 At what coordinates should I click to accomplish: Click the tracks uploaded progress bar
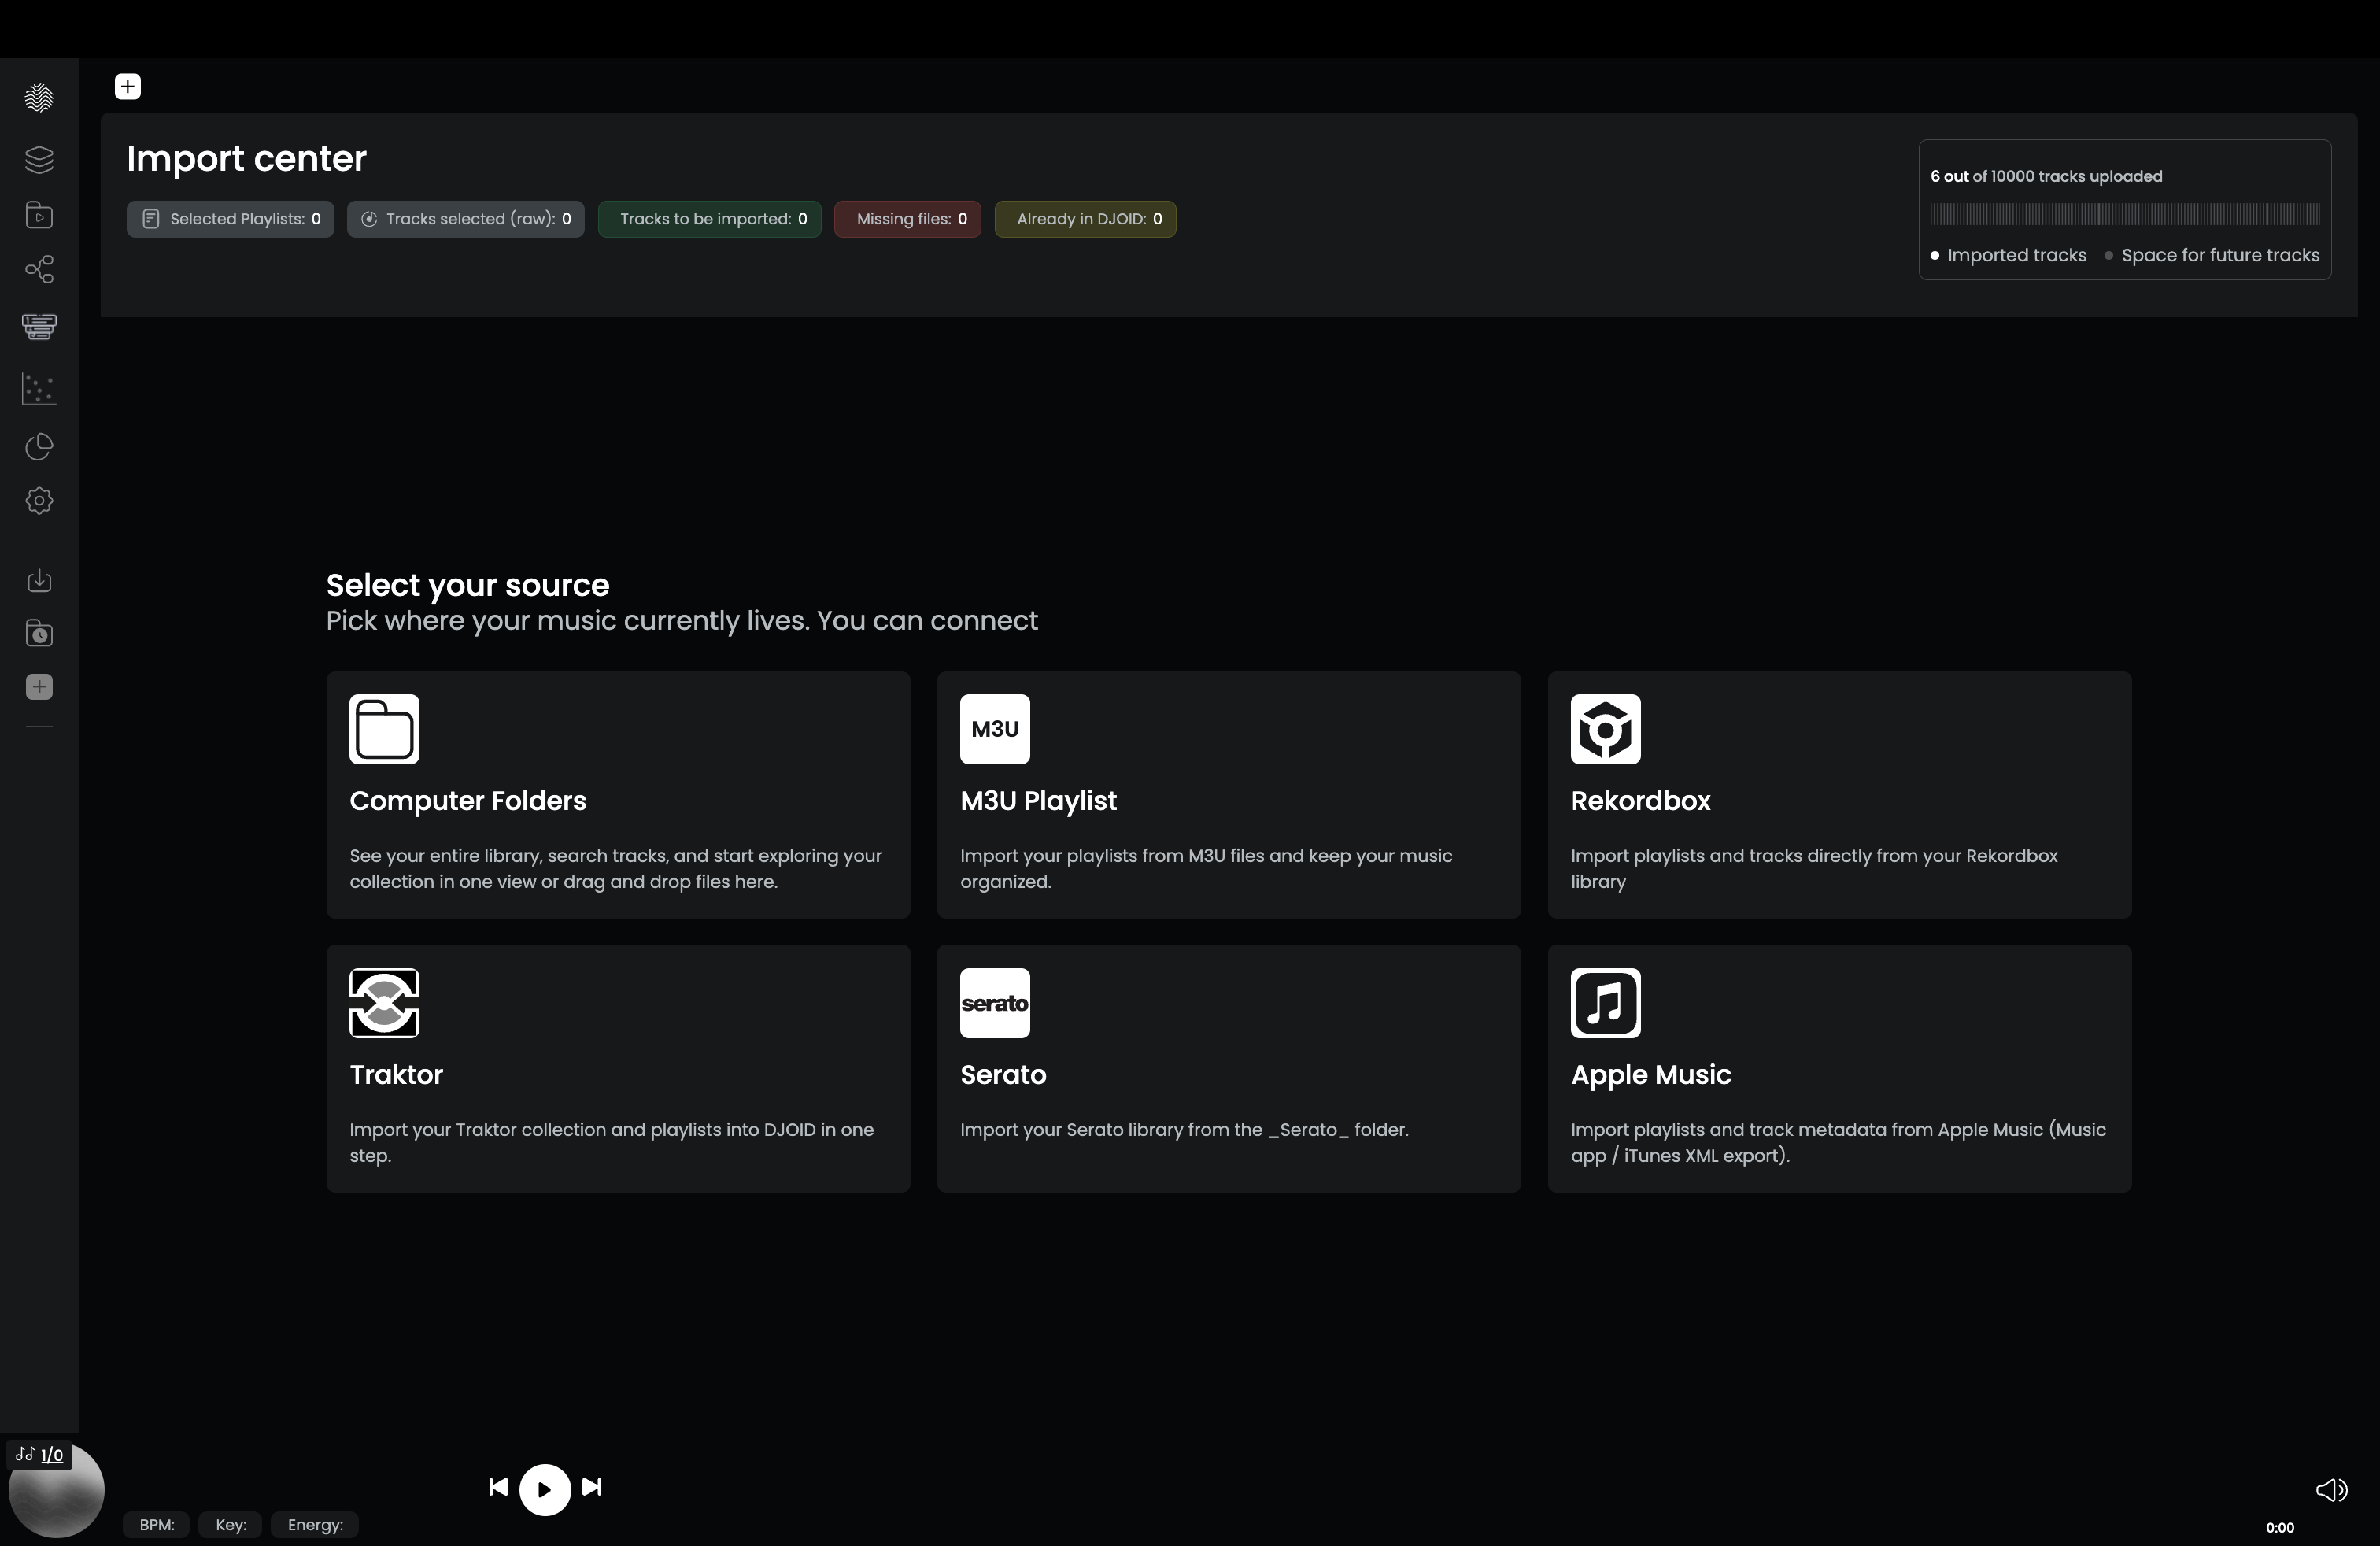click(x=2125, y=214)
